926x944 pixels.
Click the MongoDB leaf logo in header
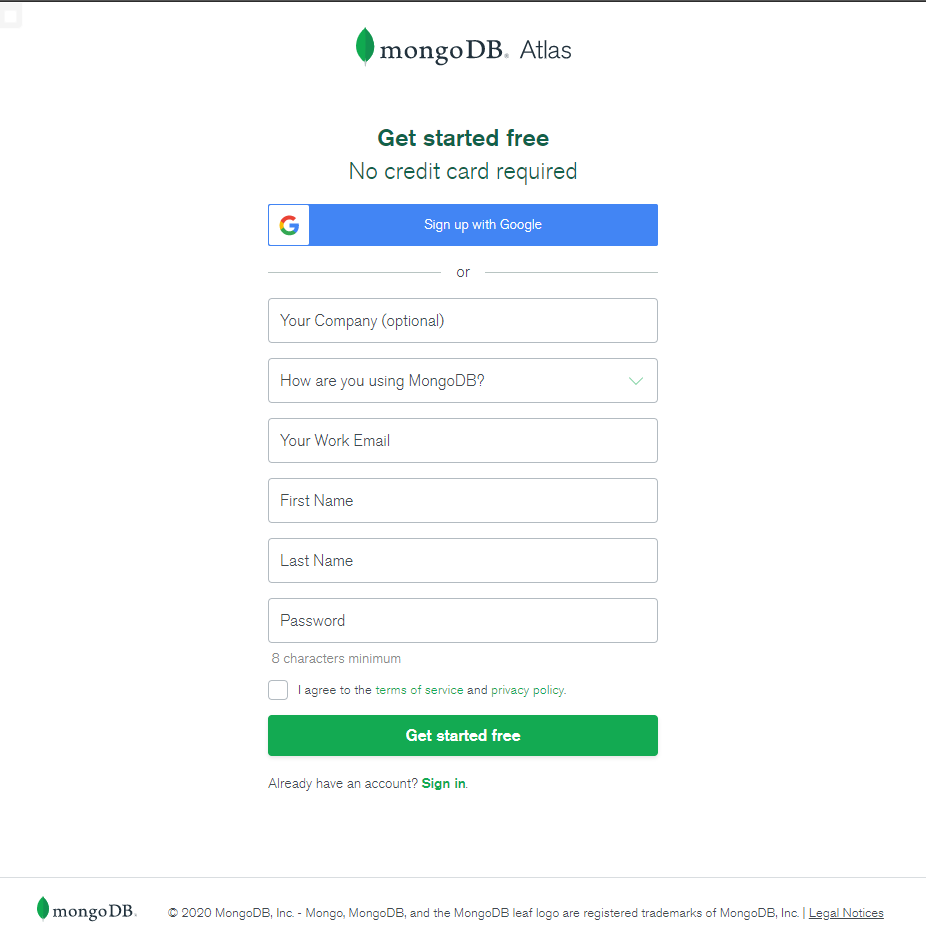coord(365,47)
